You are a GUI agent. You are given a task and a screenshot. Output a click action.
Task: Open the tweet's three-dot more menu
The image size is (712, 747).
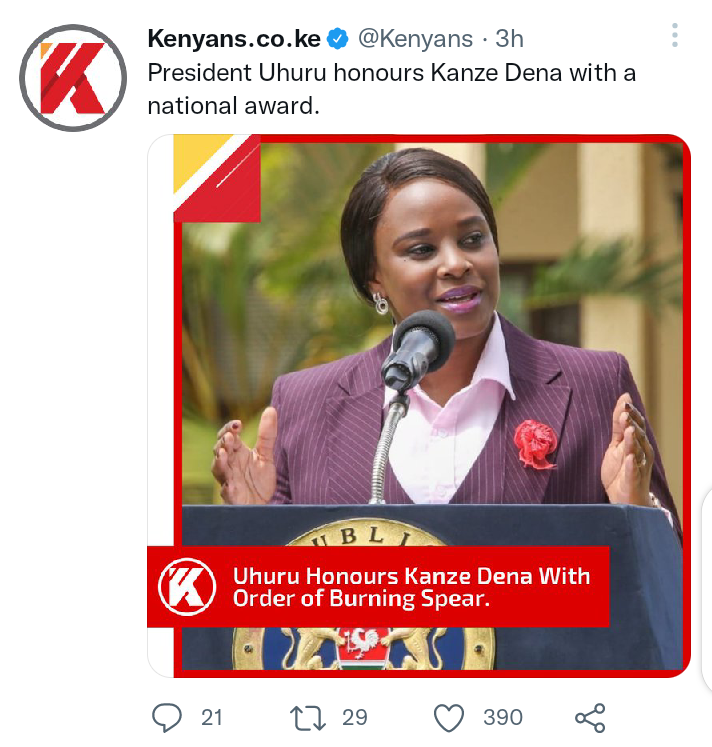pyautogui.click(x=674, y=35)
